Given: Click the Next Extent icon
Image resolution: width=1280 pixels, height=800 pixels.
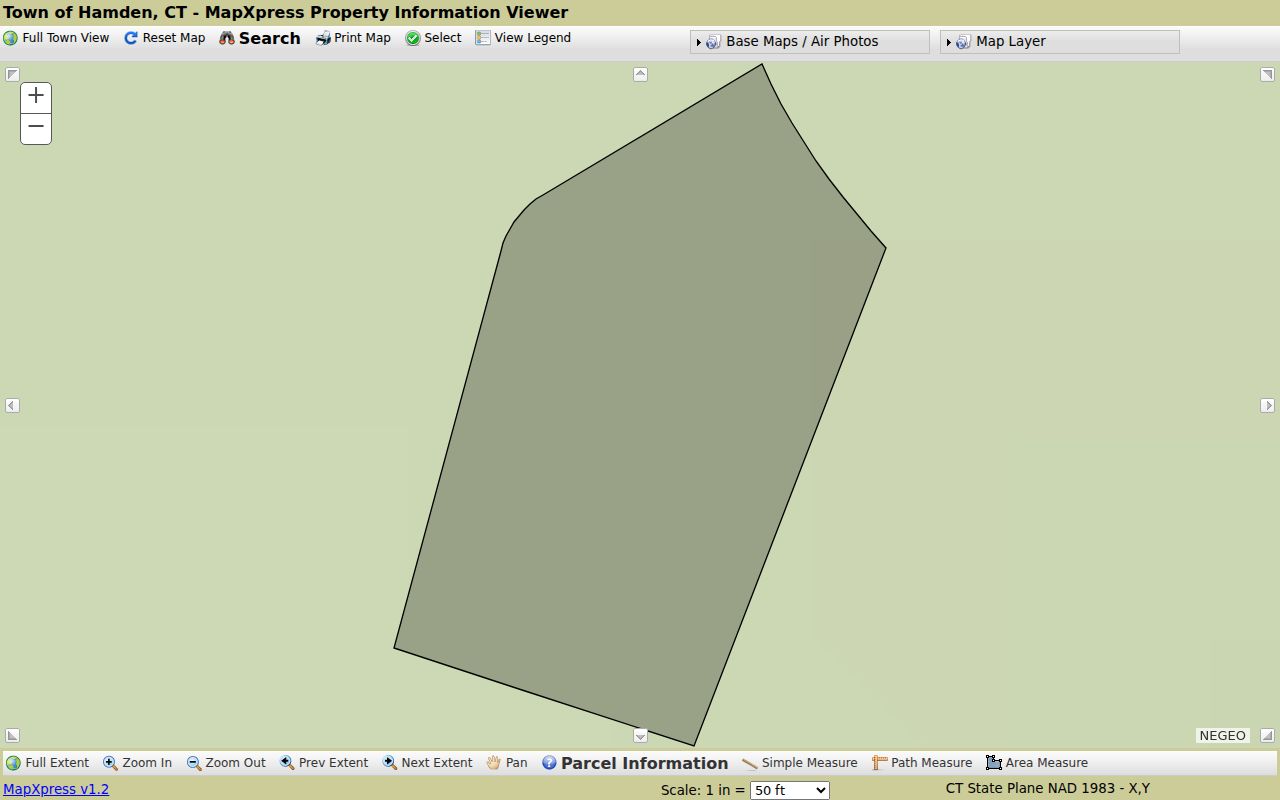Looking at the screenshot, I should pos(390,763).
